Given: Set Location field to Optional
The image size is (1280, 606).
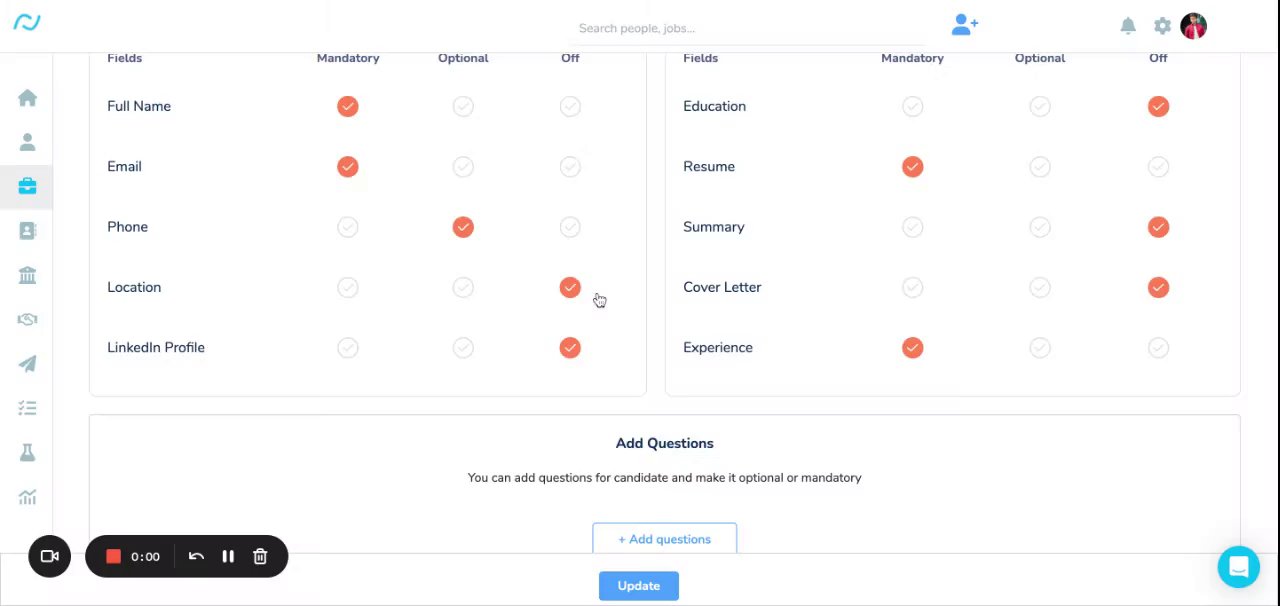Looking at the screenshot, I should [463, 288].
